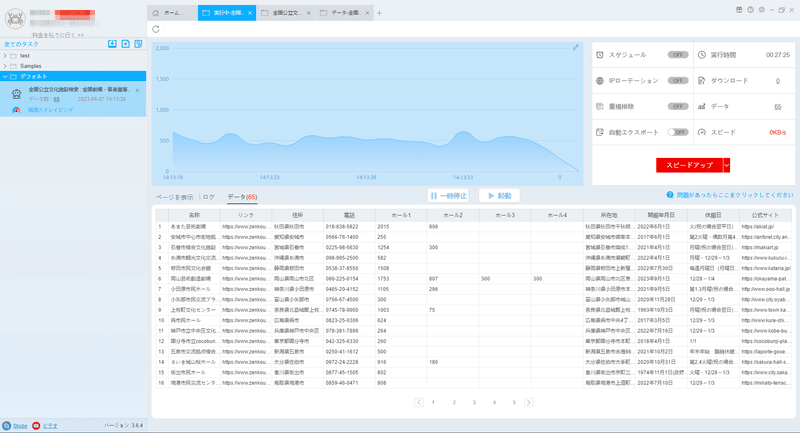Open the help icon in title bar
This screenshot has width=800, height=433.
751,10
